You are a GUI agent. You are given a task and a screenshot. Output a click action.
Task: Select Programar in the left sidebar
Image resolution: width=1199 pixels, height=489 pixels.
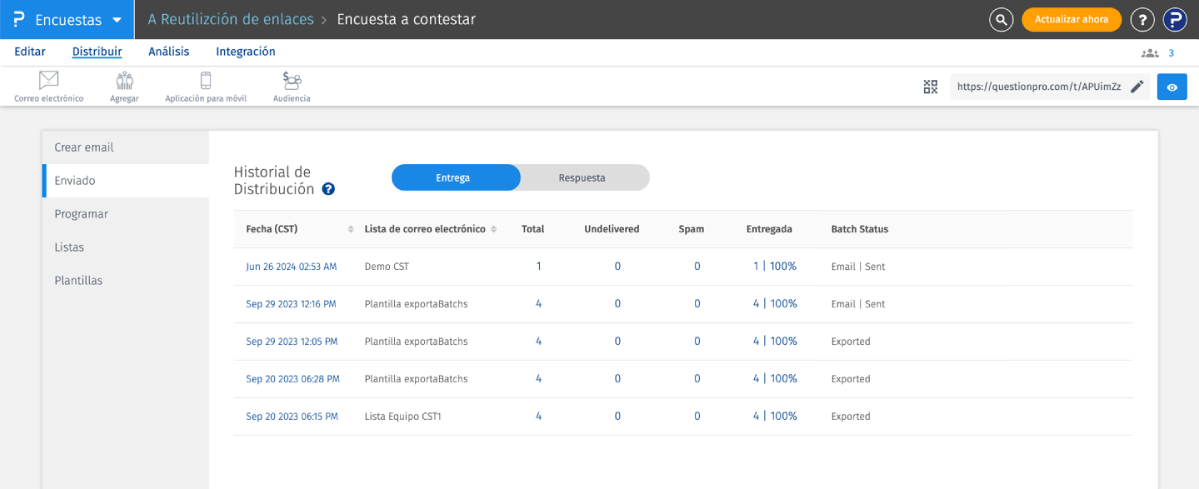click(x=81, y=214)
